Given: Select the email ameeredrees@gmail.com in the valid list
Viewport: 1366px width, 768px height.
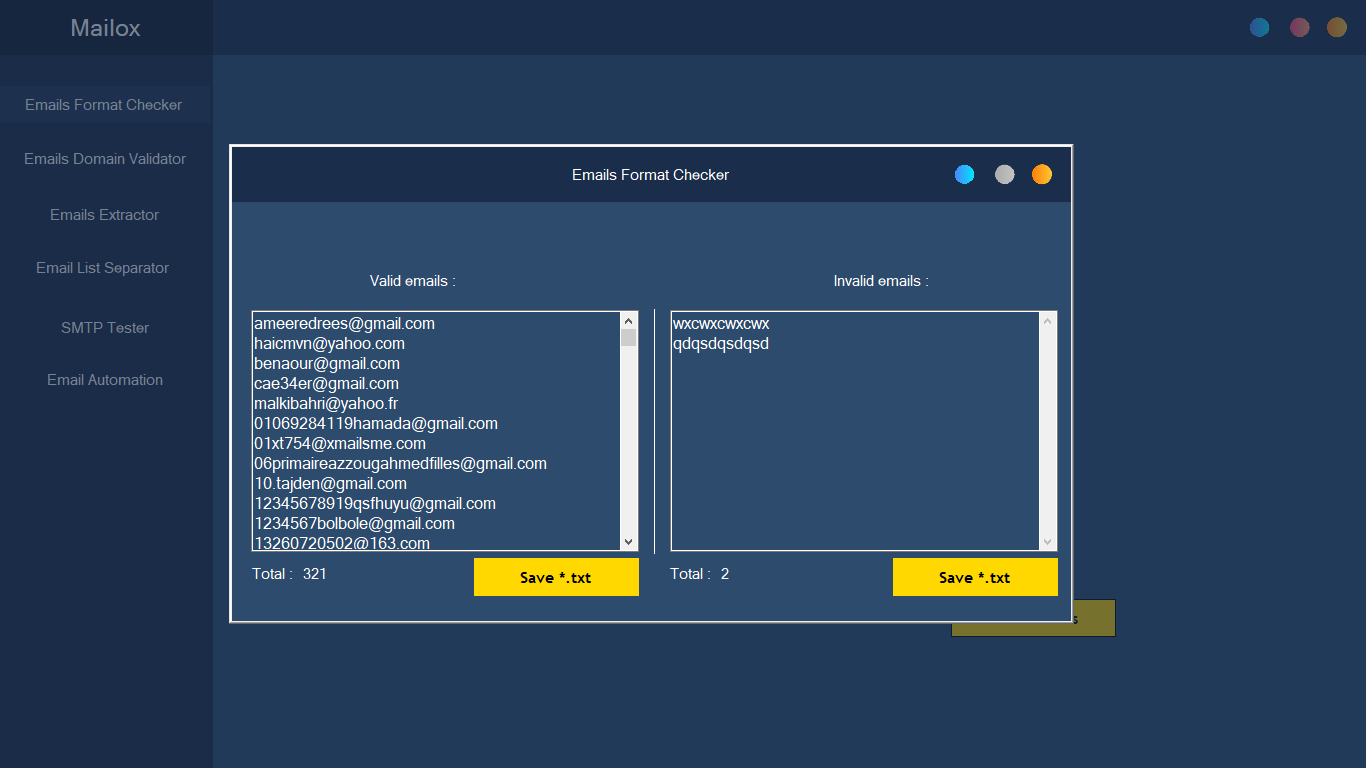Looking at the screenshot, I should (x=343, y=323).
